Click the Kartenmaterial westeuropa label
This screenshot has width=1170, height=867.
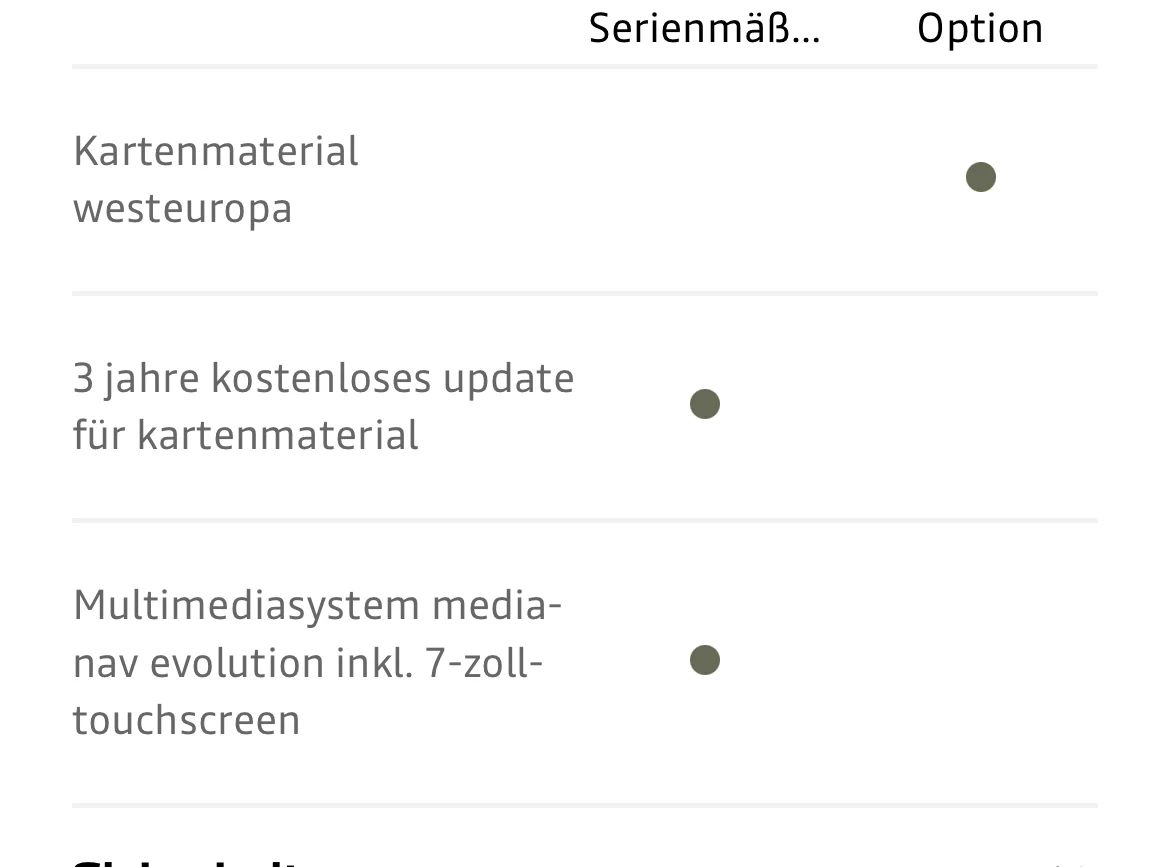tap(216, 179)
